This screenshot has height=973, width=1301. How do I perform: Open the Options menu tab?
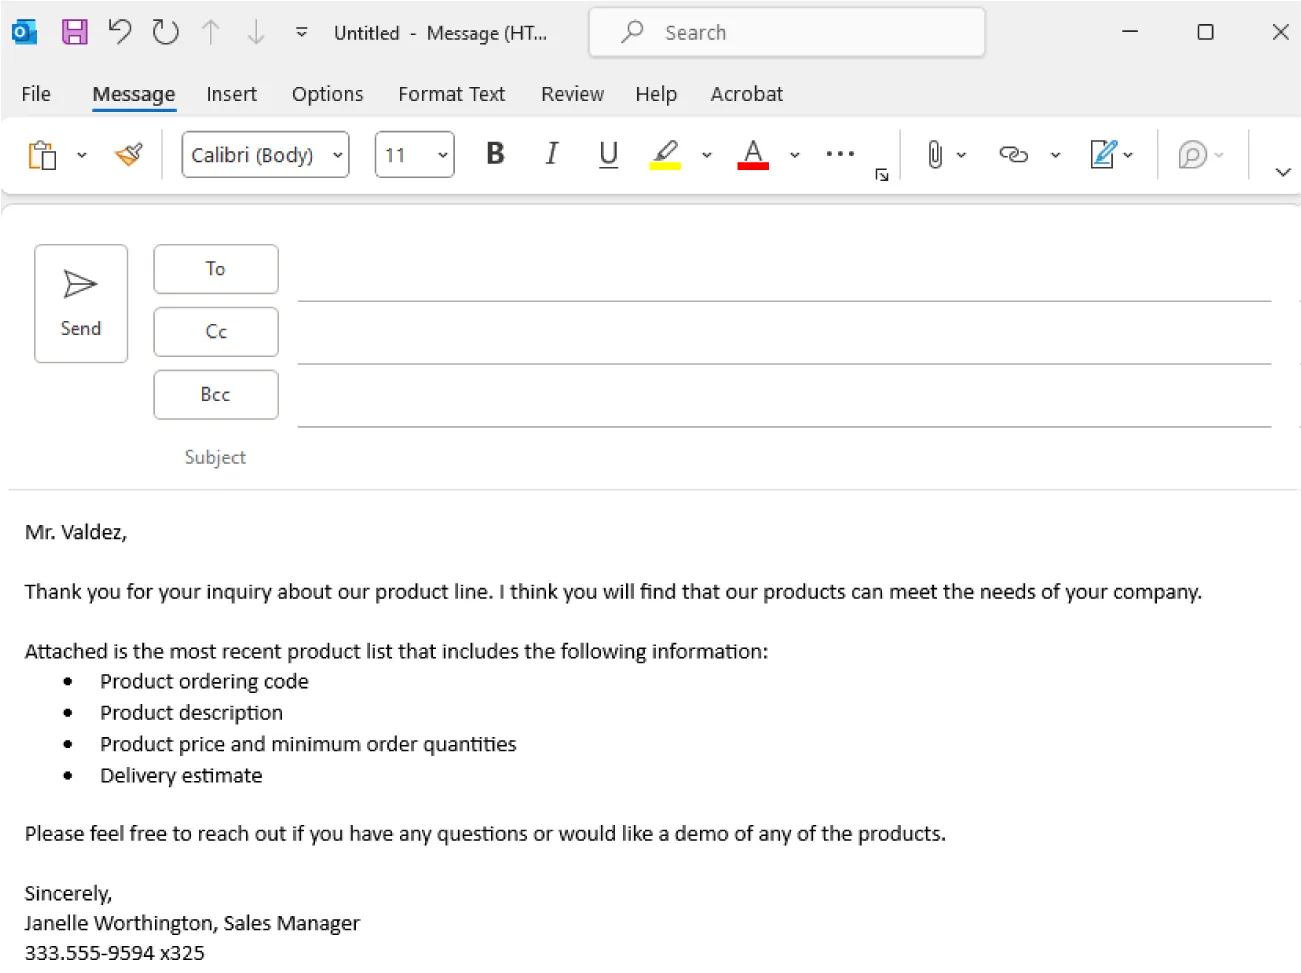coord(327,93)
